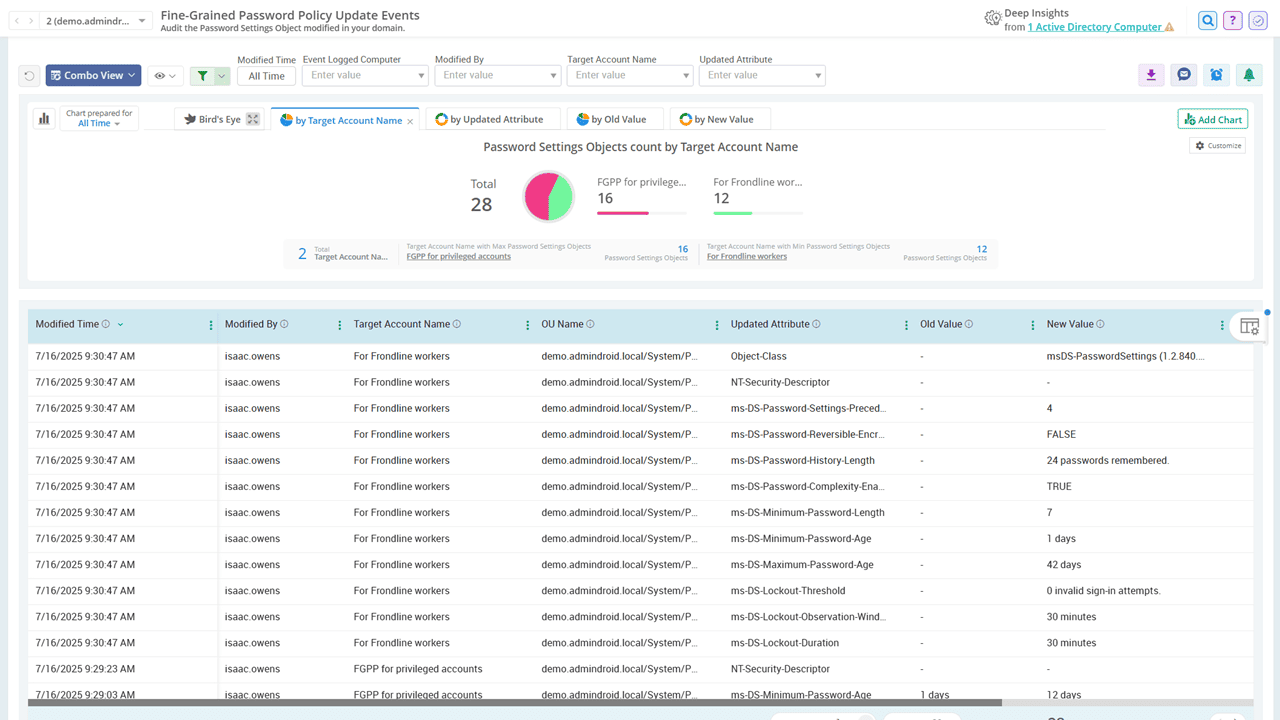
Task: Click the reset refresh icon beside Combo View
Action: pyautogui.click(x=30, y=76)
